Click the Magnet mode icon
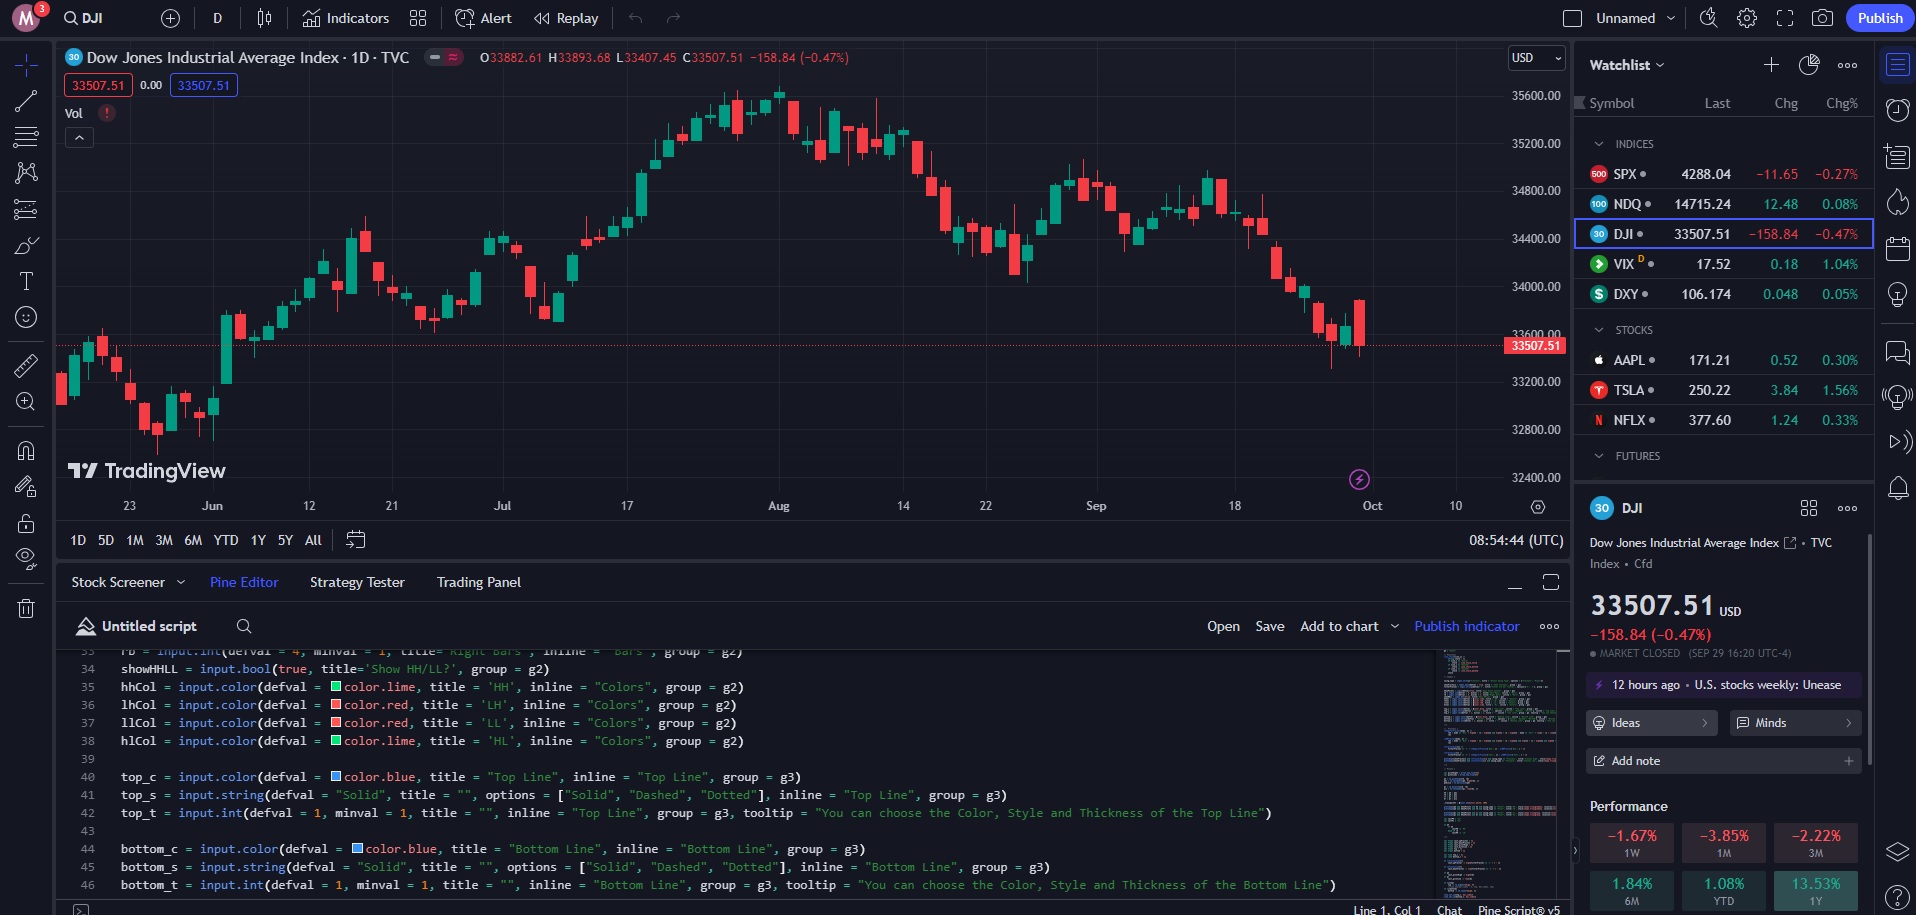This screenshot has height=915, width=1916. click(x=26, y=451)
